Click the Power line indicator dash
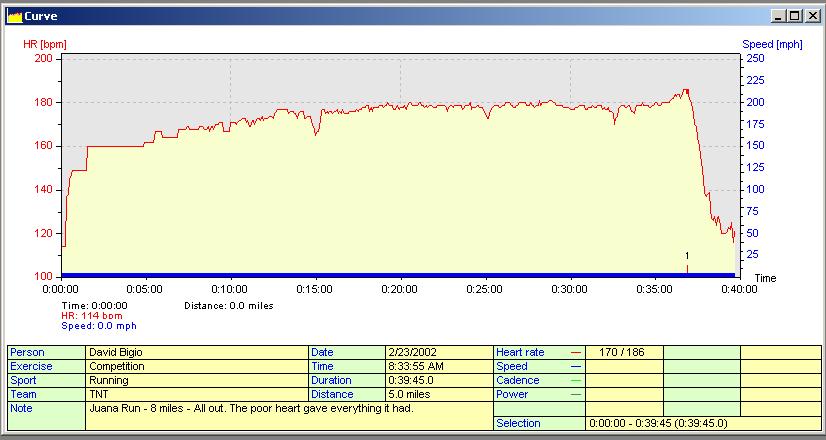This screenshot has width=826, height=440. point(575,395)
